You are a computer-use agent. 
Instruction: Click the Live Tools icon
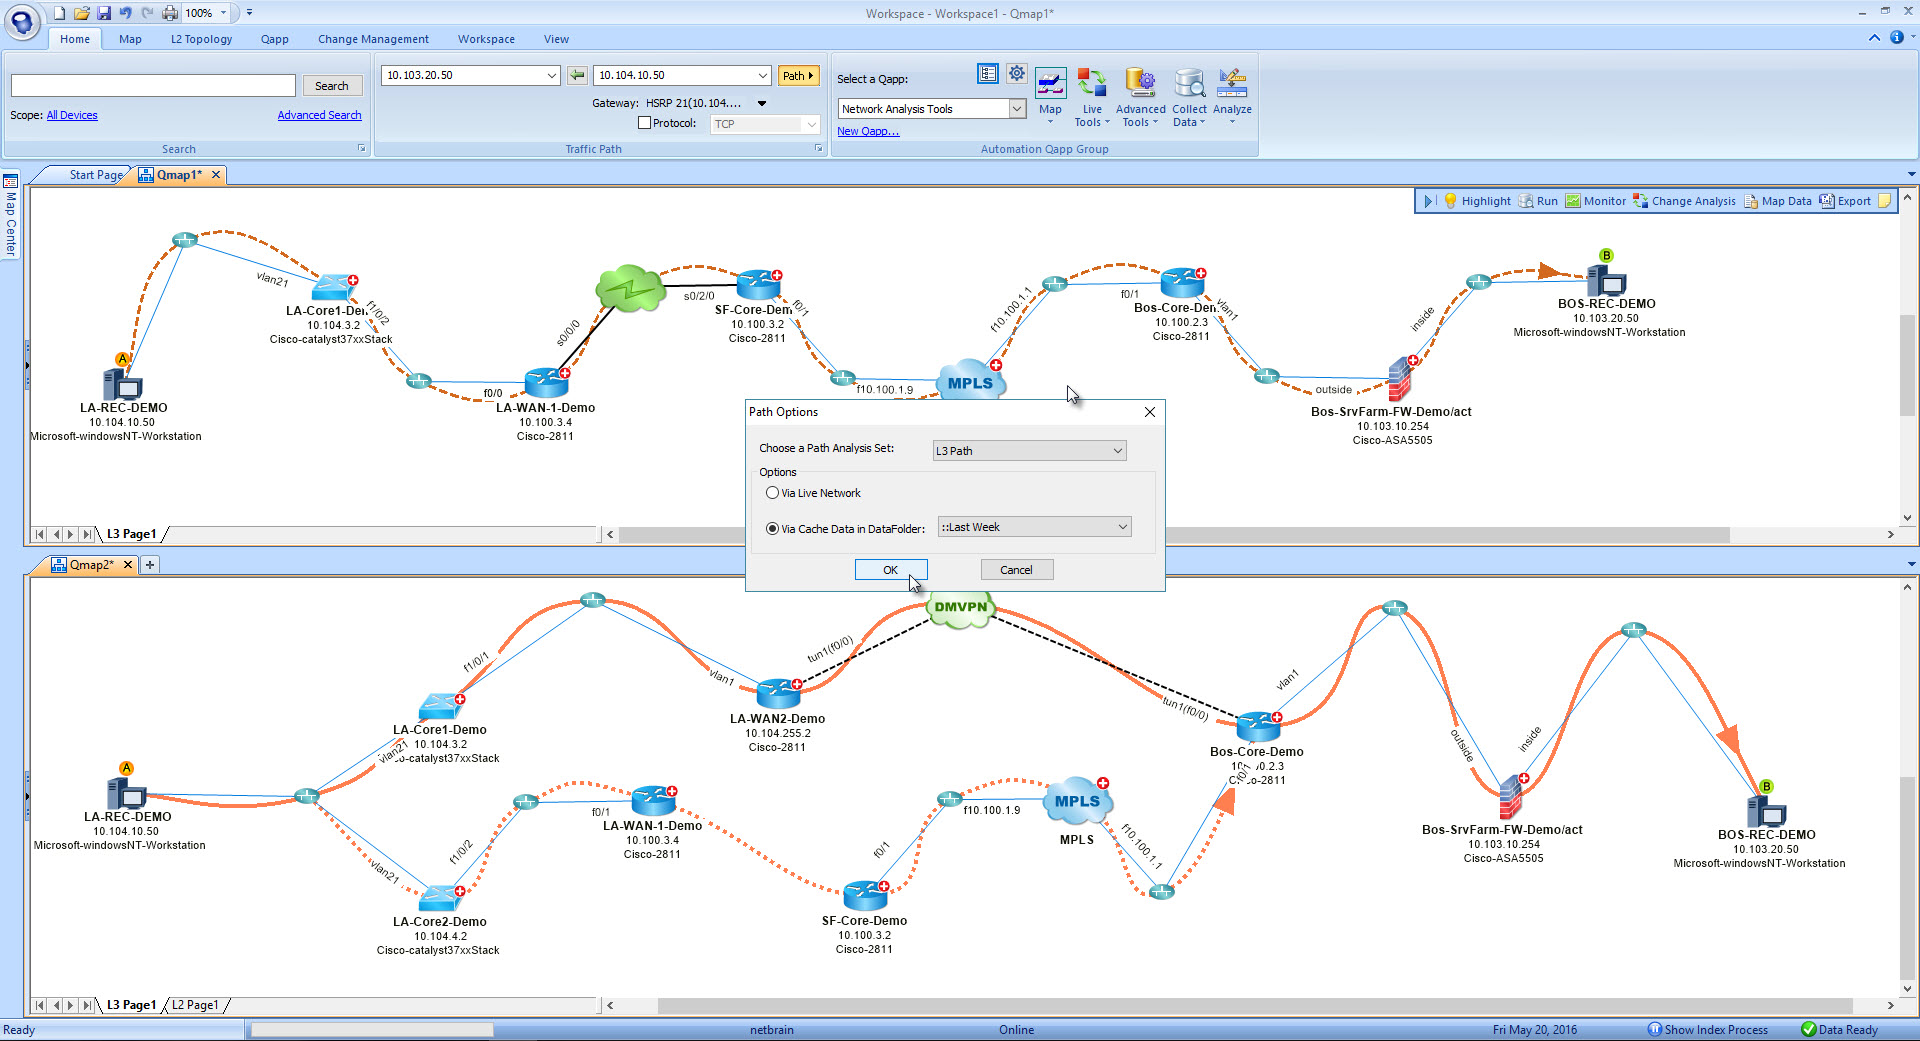point(1092,95)
